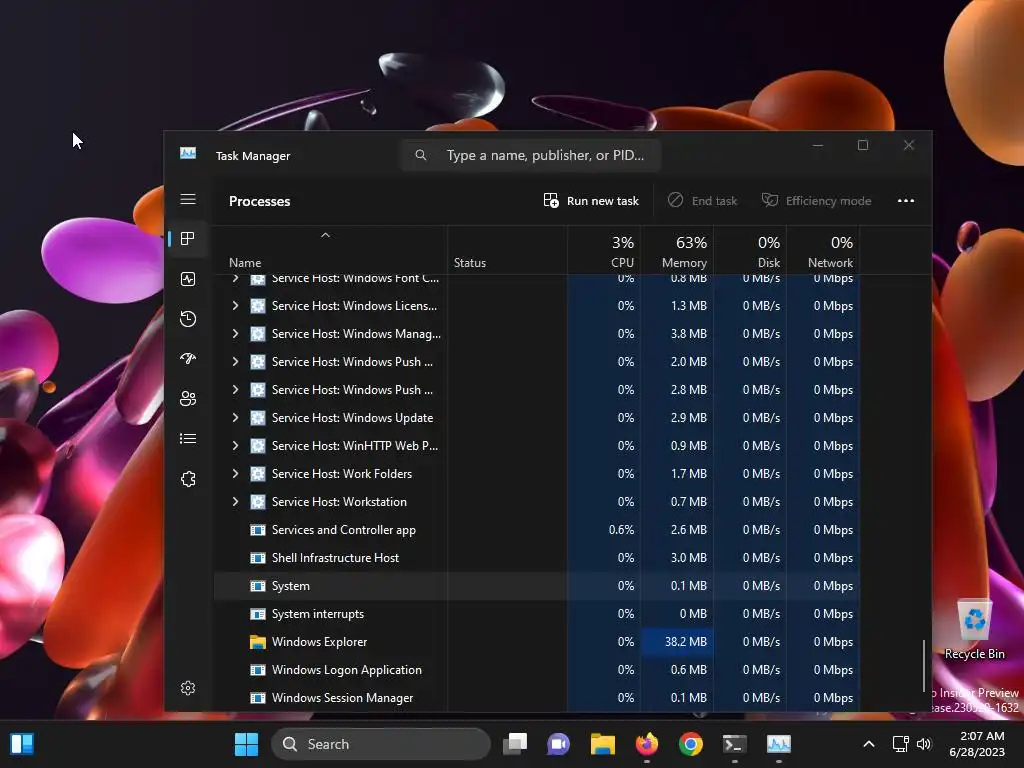Image resolution: width=1024 pixels, height=768 pixels.
Task: Open the Services puzzle icon in sidebar
Action: coord(188,479)
